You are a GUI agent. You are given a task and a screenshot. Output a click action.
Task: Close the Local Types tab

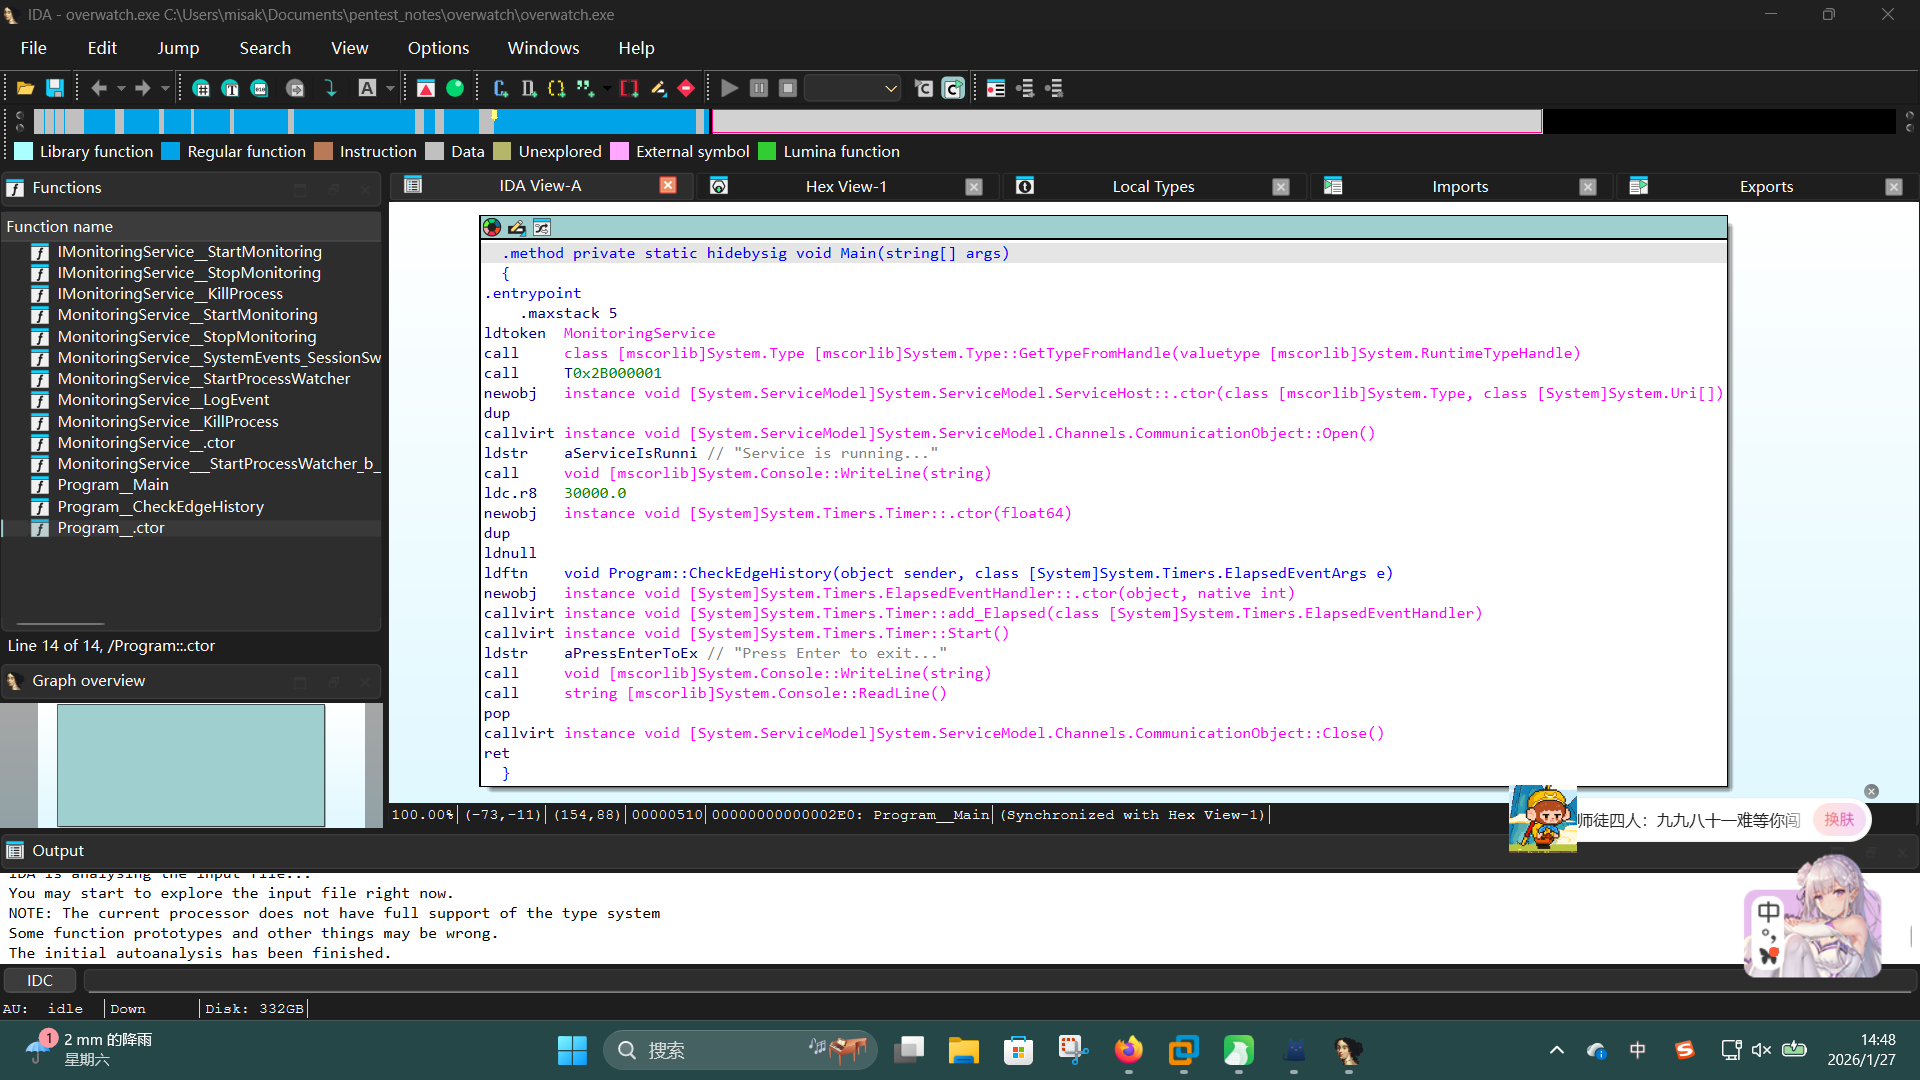click(1280, 187)
